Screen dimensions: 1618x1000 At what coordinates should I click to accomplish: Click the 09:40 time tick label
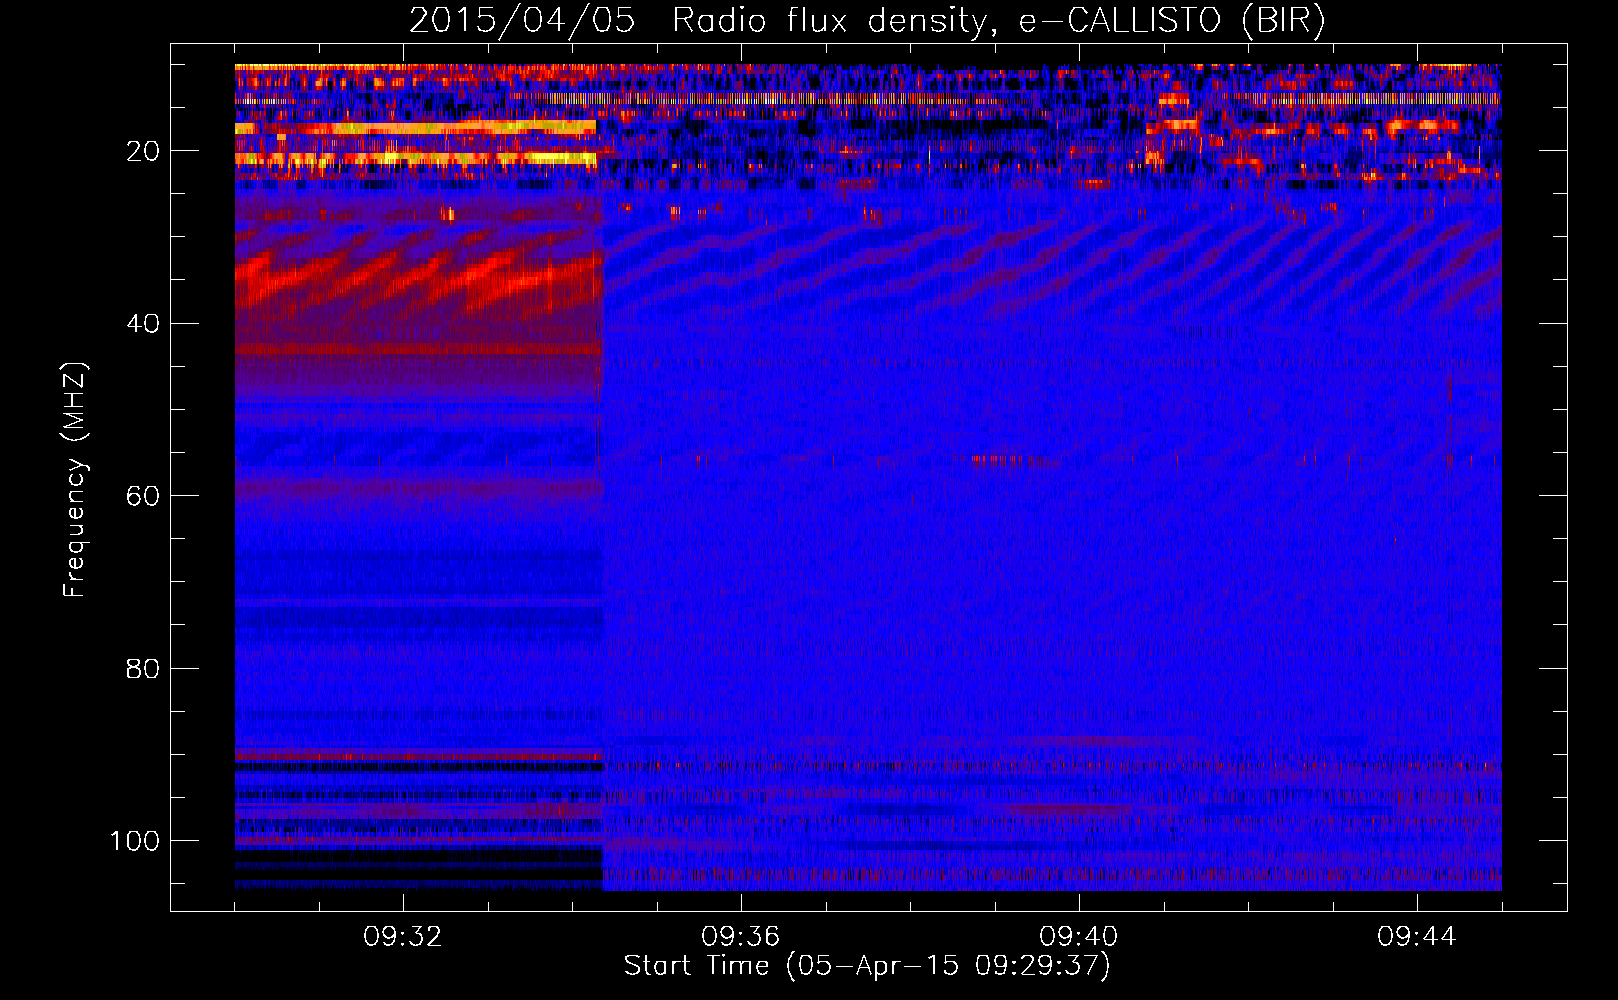point(1079,937)
